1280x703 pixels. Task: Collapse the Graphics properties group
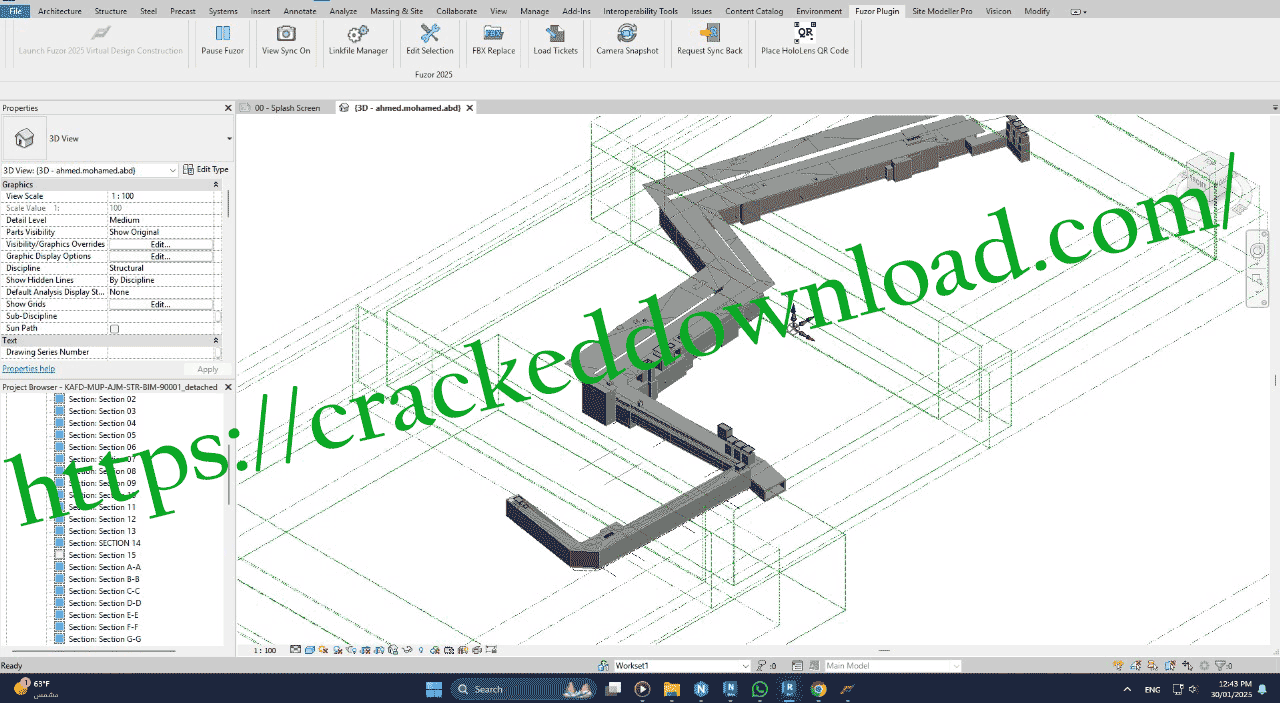[217, 185]
